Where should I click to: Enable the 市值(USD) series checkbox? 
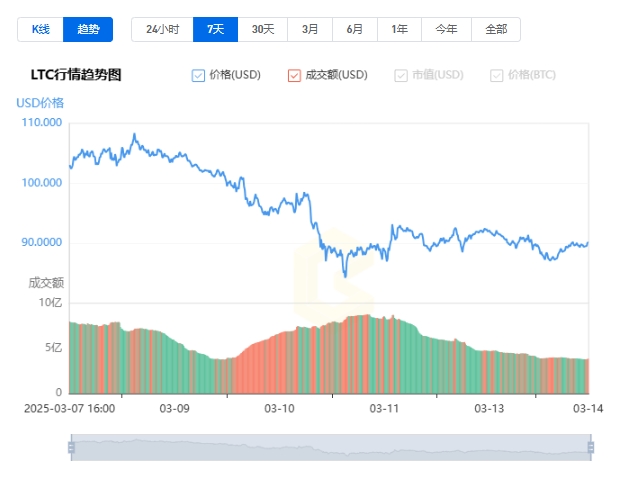tap(401, 75)
